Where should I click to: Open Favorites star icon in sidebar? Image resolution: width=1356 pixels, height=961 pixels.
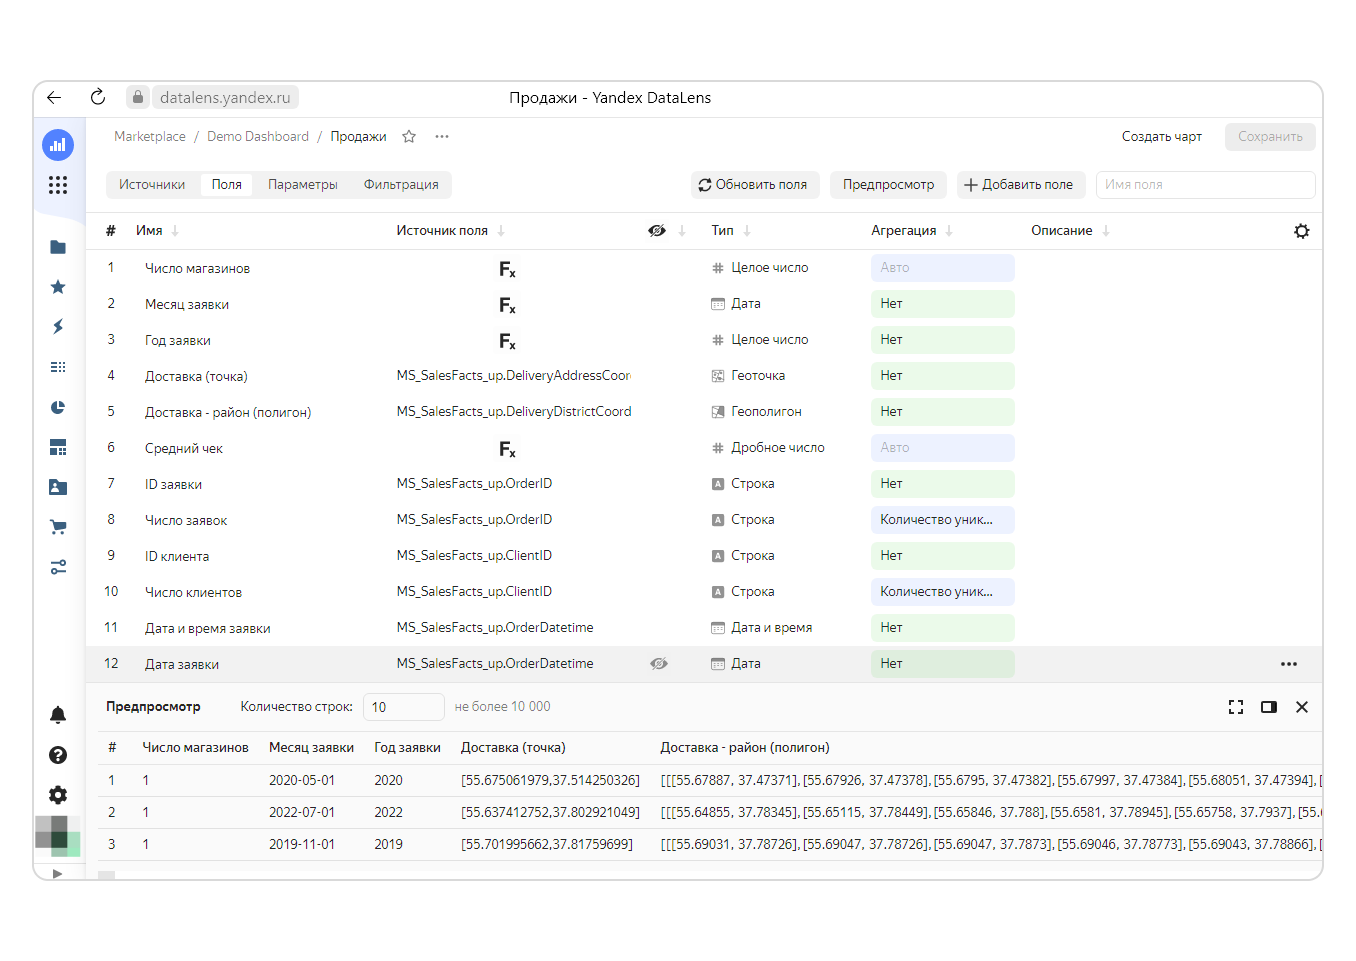tap(58, 287)
